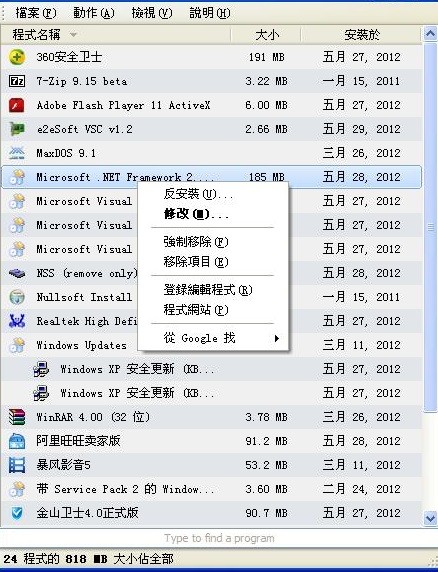This screenshot has height=572, width=438.
Task: Click the 阿里旺旺卖家版 icon
Action: pyautogui.click(x=17, y=441)
